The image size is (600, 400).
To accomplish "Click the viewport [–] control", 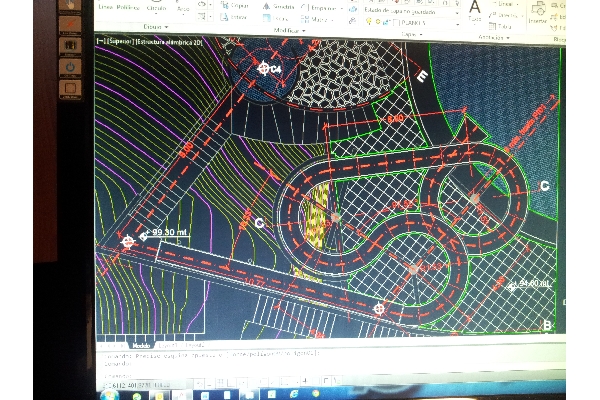I will [x=100, y=43].
